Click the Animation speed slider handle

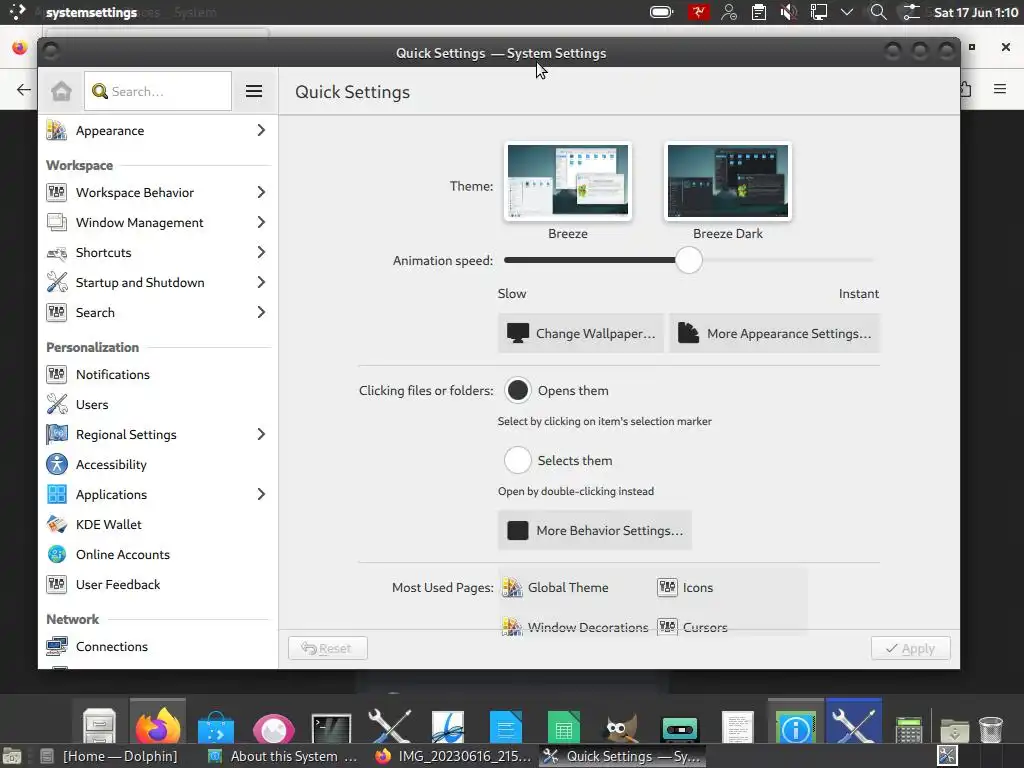coord(688,260)
